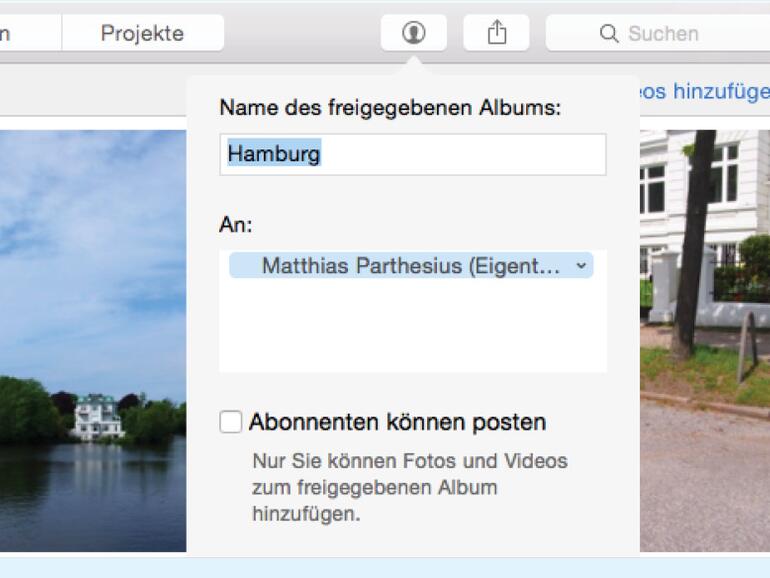
Task: Select the partially visible tab left of Projekte
Action: (x=25, y=33)
